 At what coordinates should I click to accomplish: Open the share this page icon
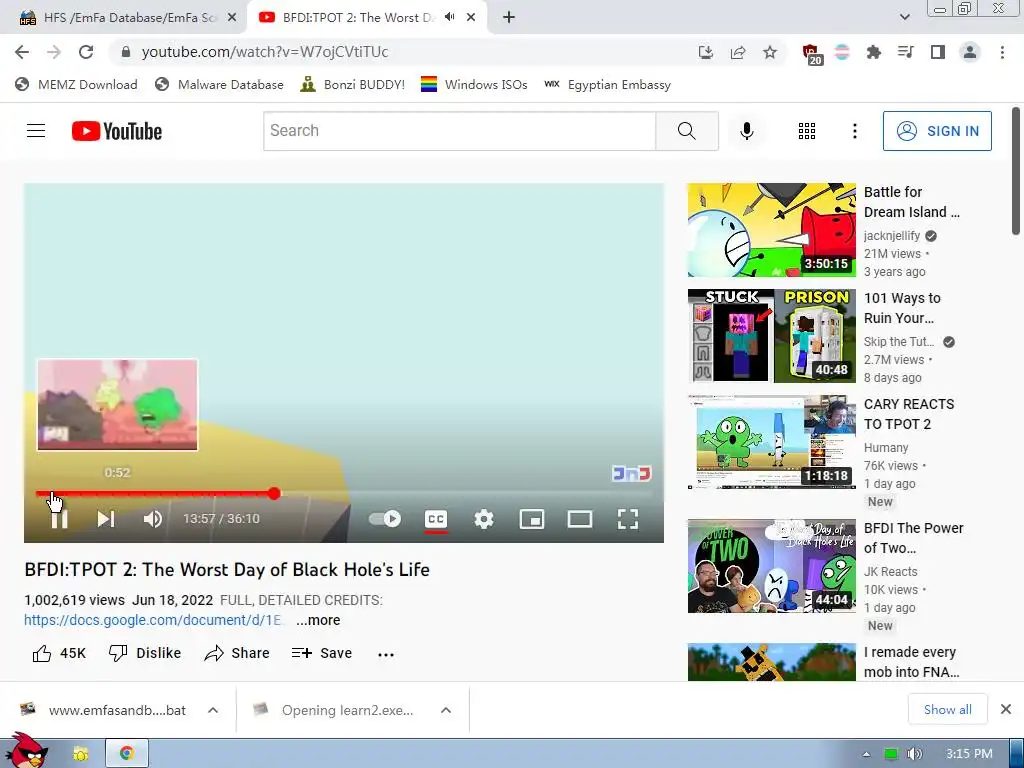point(738,52)
